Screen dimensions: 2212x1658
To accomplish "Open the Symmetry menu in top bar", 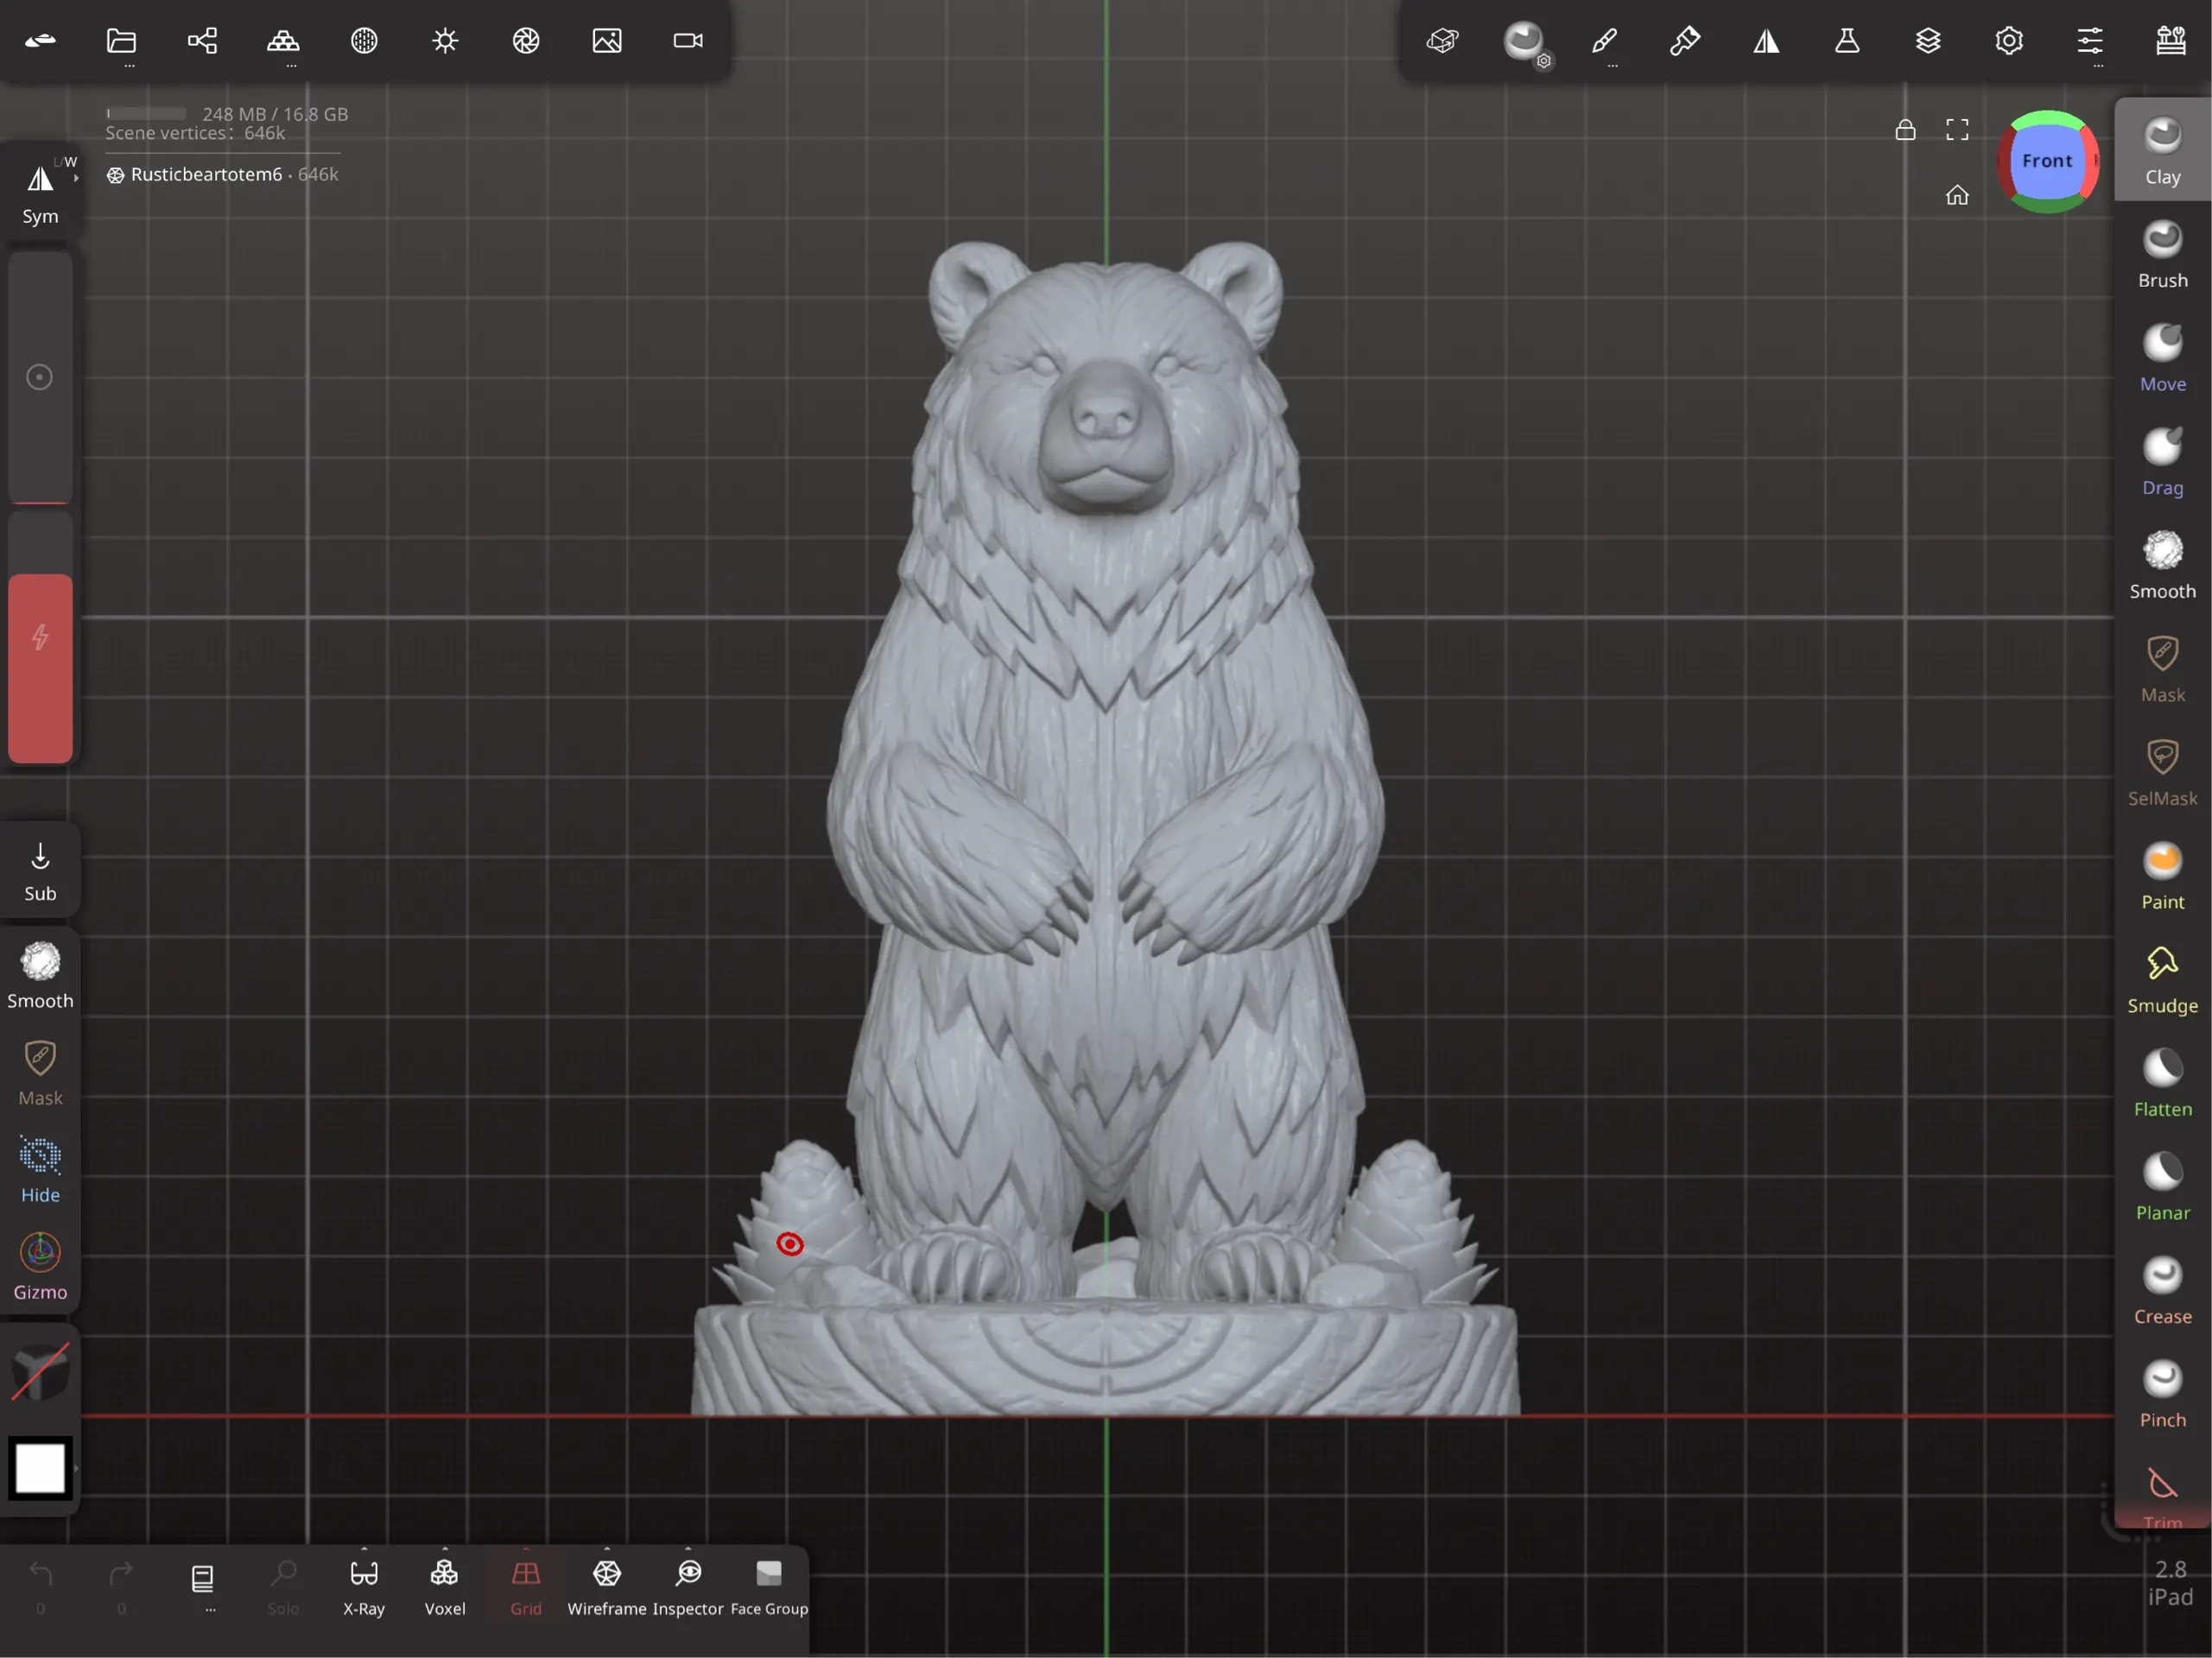I will [1767, 41].
